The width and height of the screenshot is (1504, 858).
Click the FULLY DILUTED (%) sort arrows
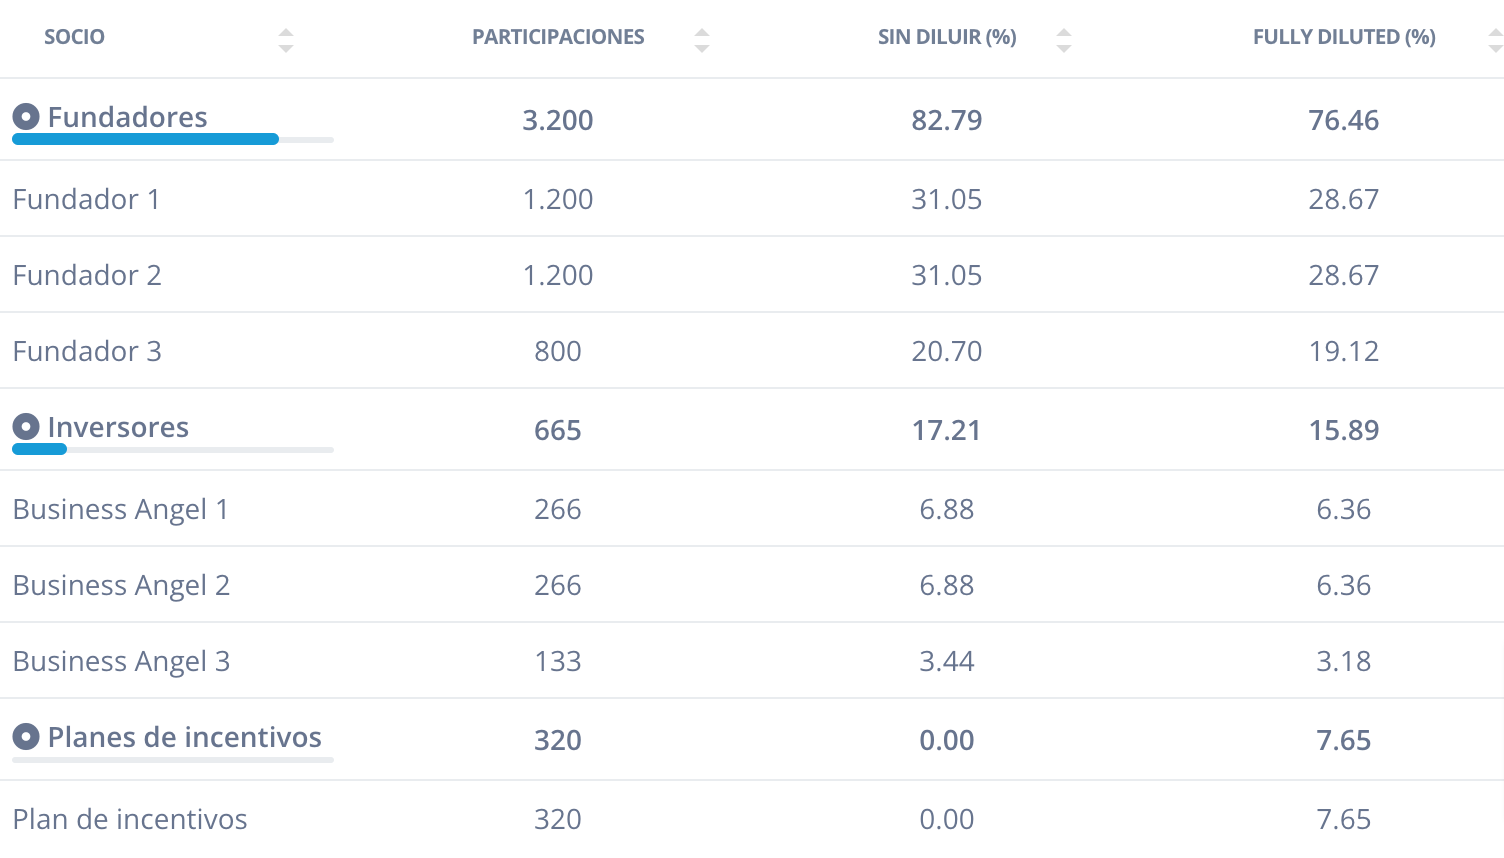1495,40
